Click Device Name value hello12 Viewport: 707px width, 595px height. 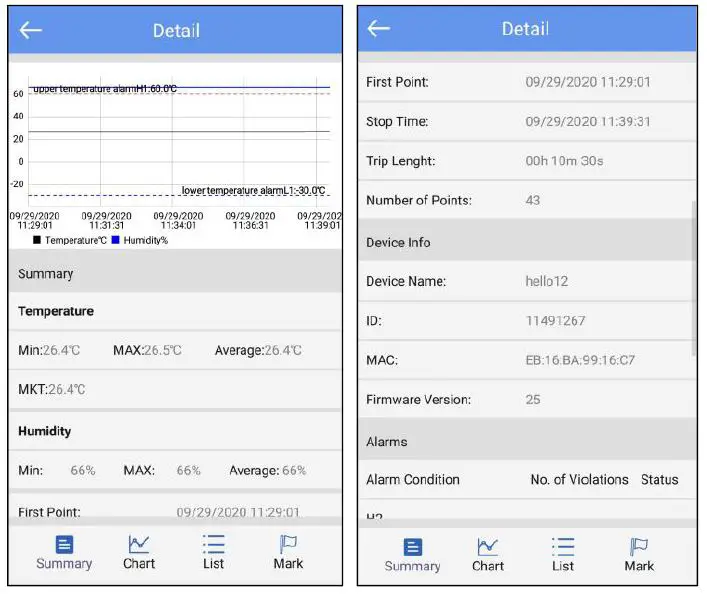tap(546, 281)
